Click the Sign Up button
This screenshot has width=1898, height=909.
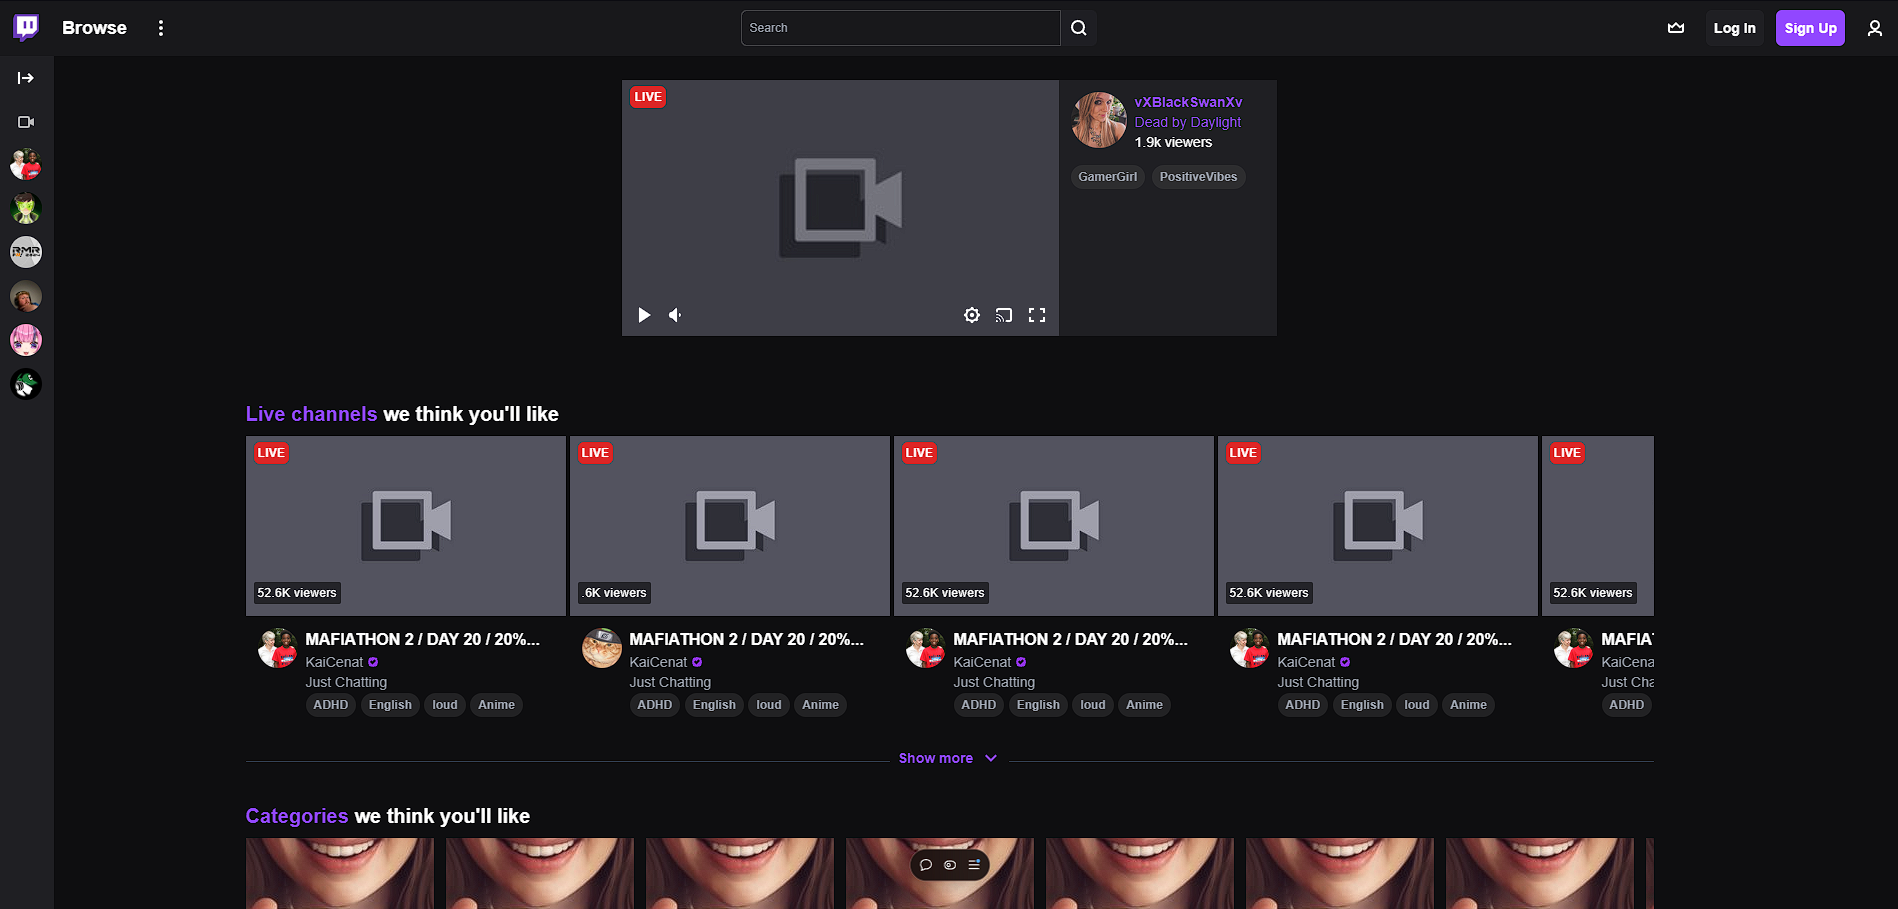(x=1810, y=28)
